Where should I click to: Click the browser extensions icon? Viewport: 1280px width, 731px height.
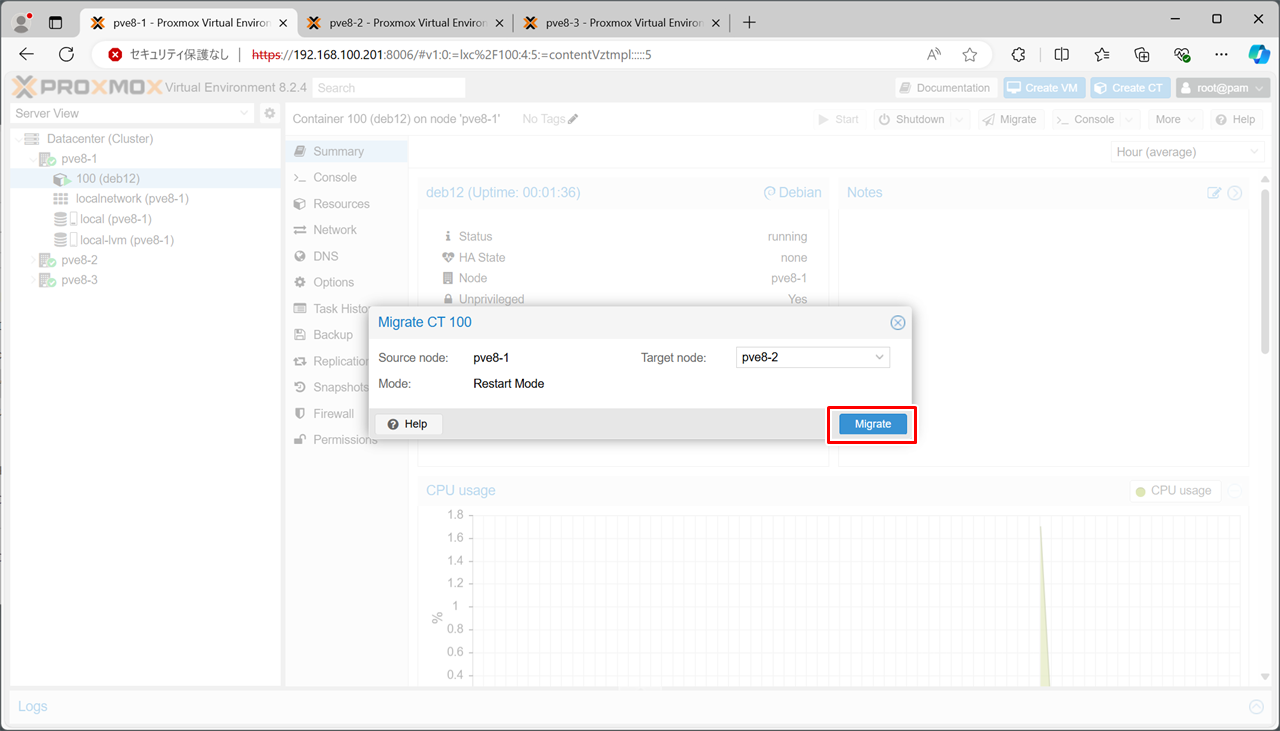point(1019,55)
